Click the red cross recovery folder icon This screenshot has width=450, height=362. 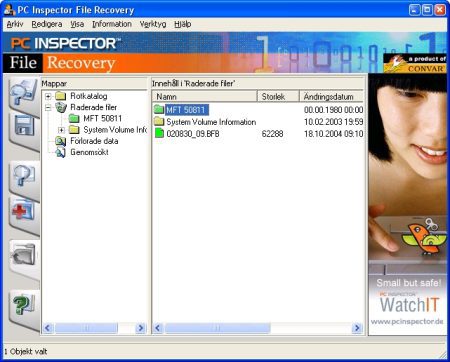[23, 211]
